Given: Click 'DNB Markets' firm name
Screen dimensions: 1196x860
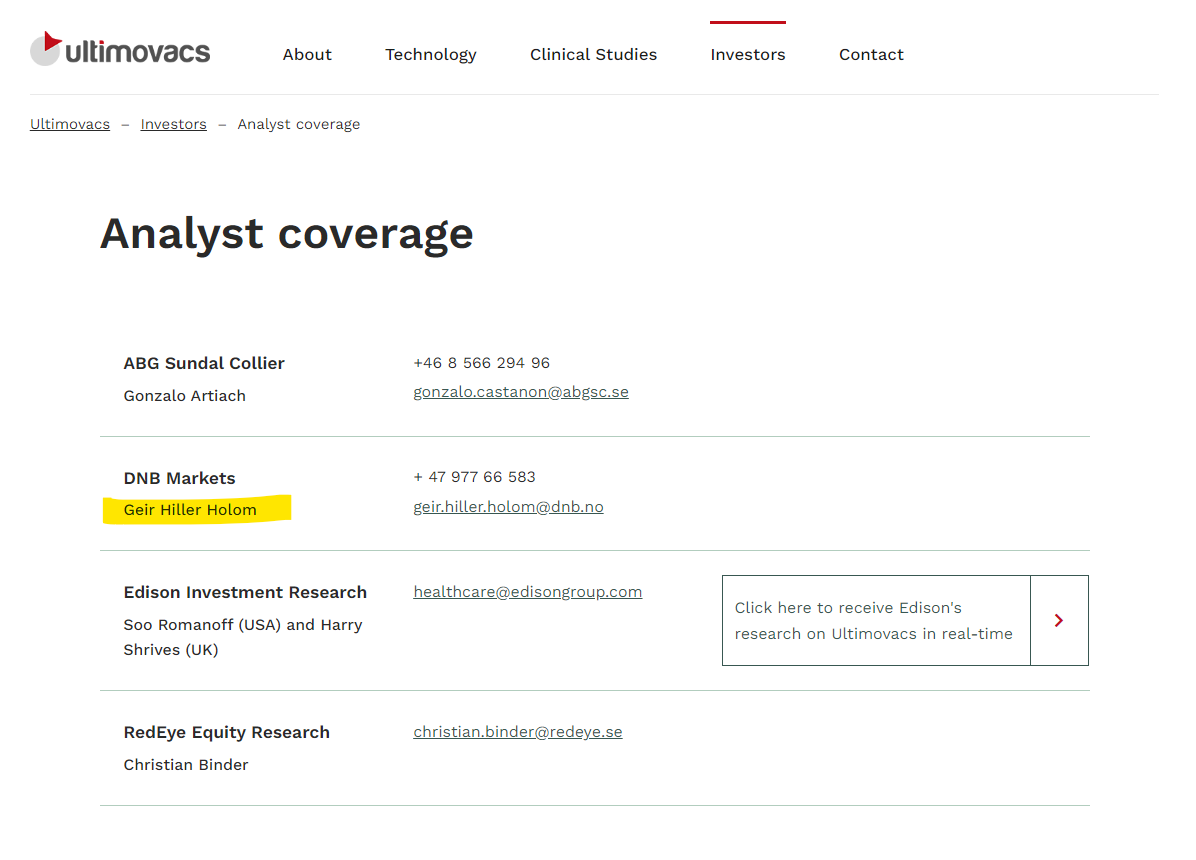Looking at the screenshot, I should pyautogui.click(x=179, y=478).
